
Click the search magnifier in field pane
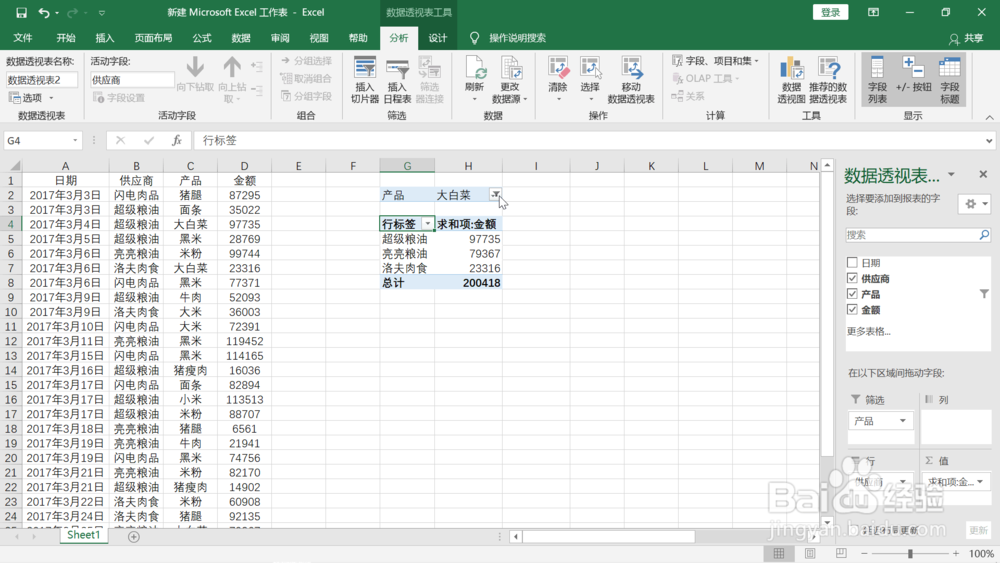(x=984, y=235)
